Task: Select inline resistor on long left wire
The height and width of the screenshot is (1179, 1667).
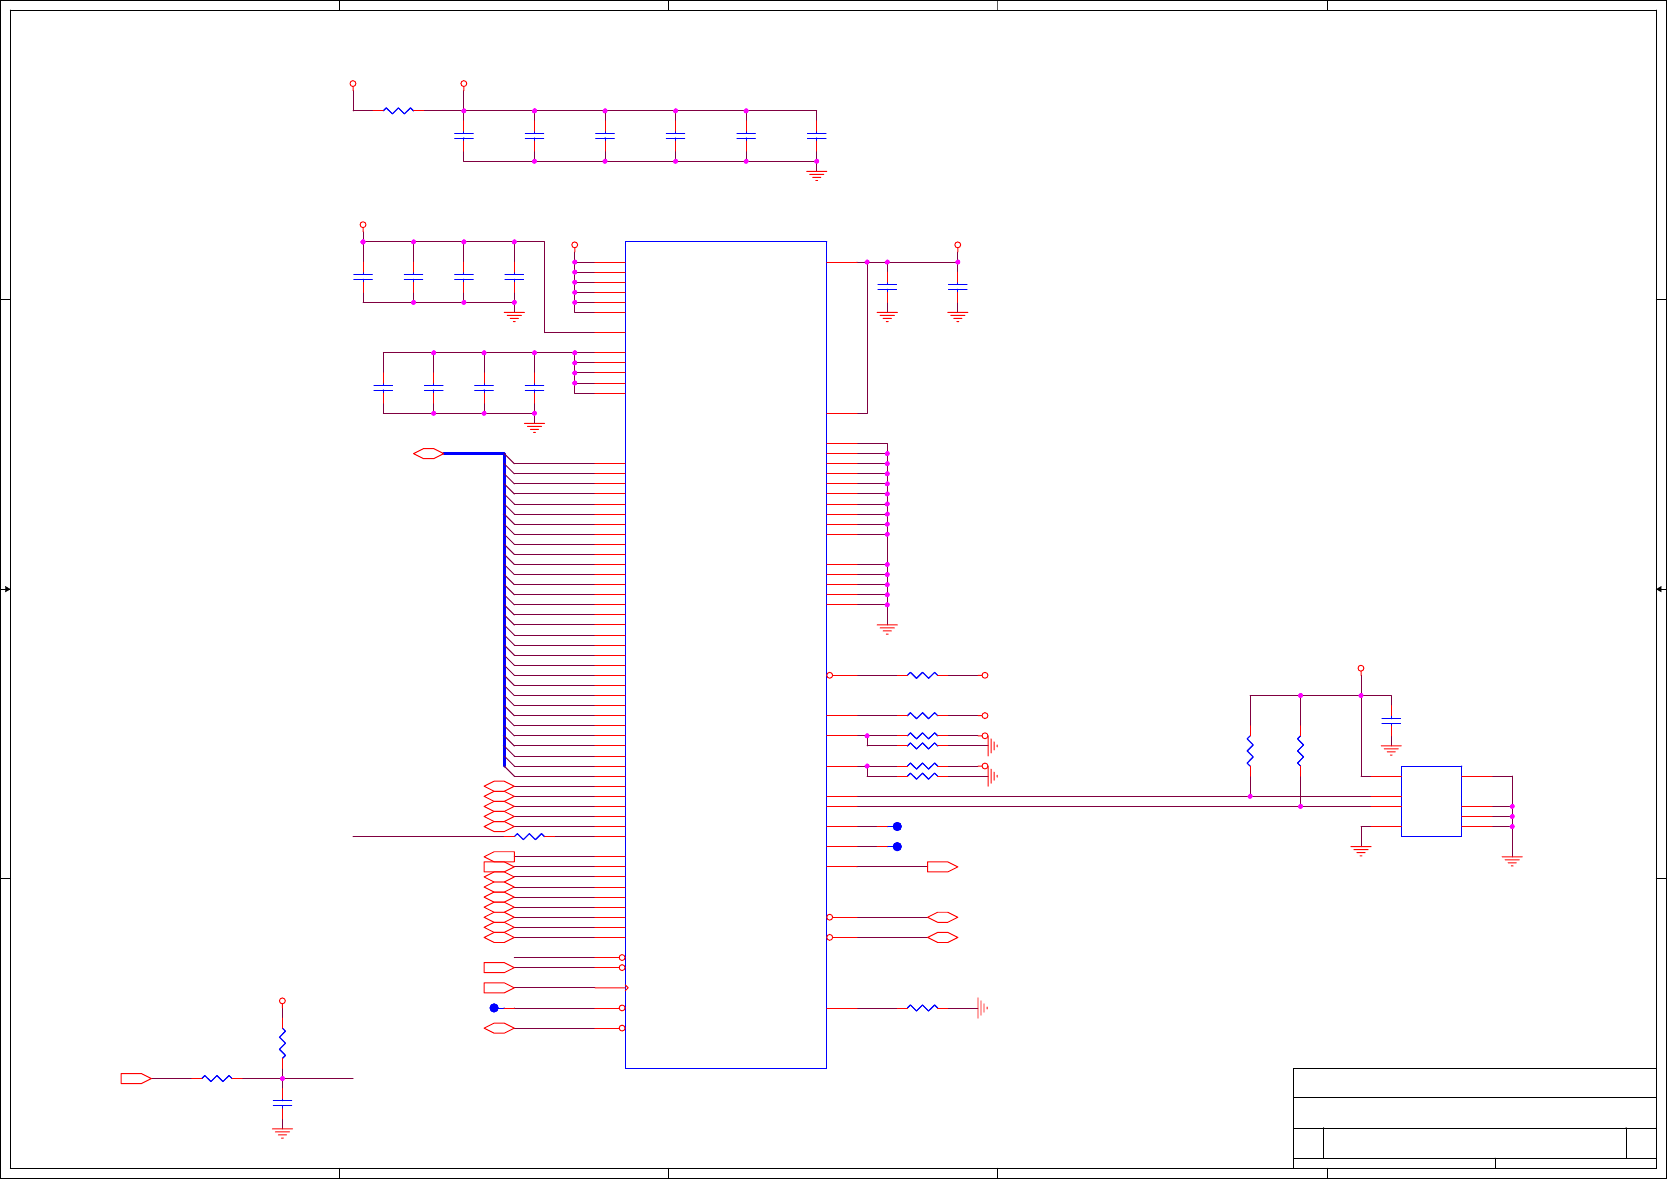Action: 529,836
